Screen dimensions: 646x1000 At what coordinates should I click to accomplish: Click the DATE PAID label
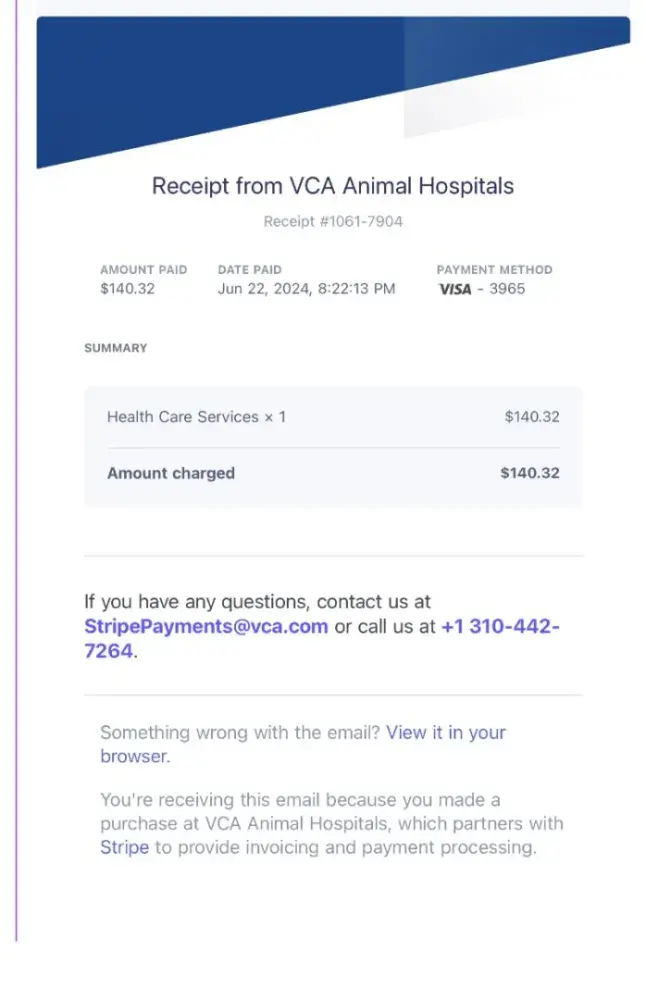point(250,270)
